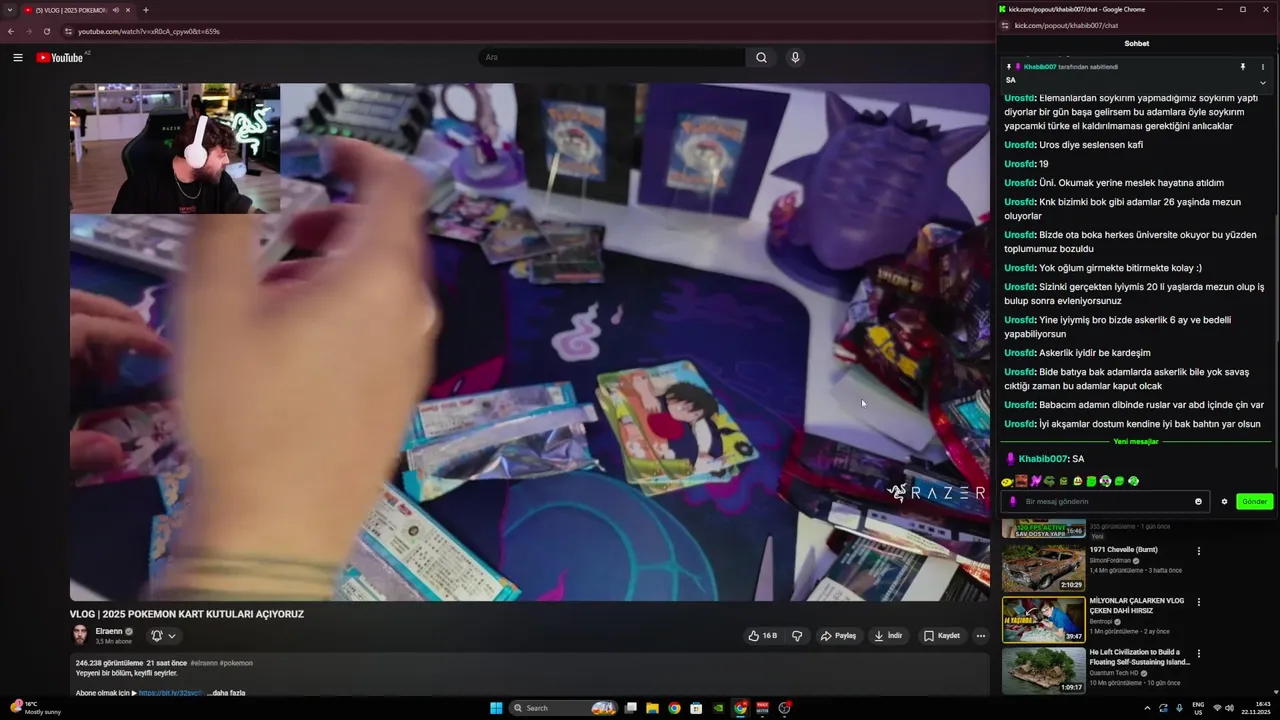Viewport: 1280px width, 720px height.
Task: Open menu for He Left Civilization video
Action: click(1198, 654)
